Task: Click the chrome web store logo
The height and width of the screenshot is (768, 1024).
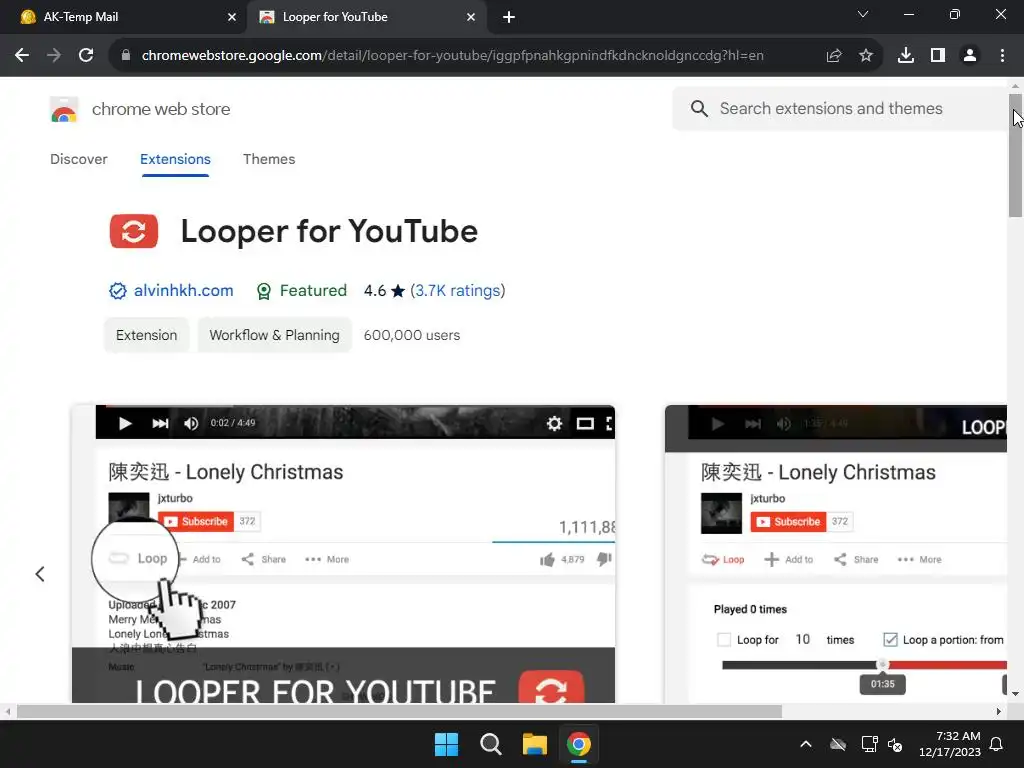Action: (x=64, y=109)
